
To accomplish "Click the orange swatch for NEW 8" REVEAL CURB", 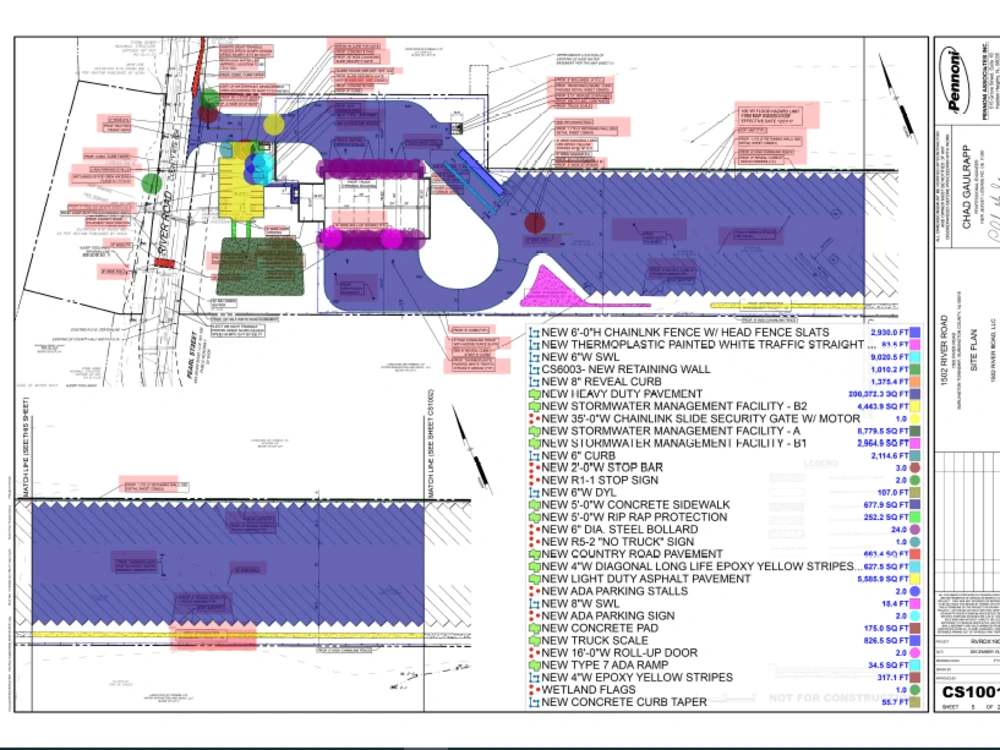I will click(915, 382).
